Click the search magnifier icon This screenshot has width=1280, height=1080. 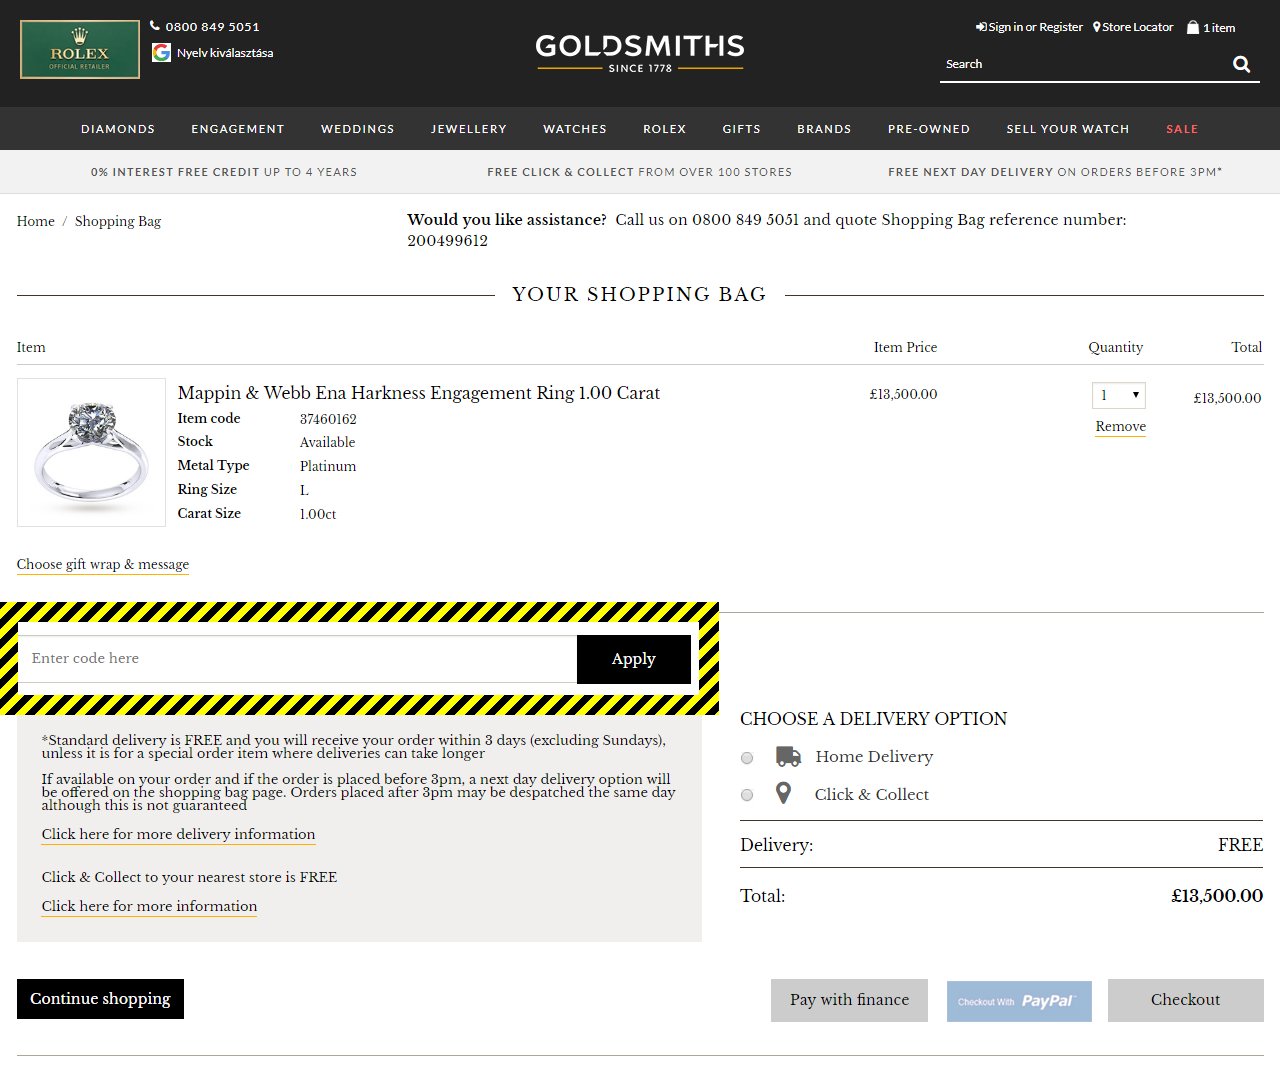1241,64
